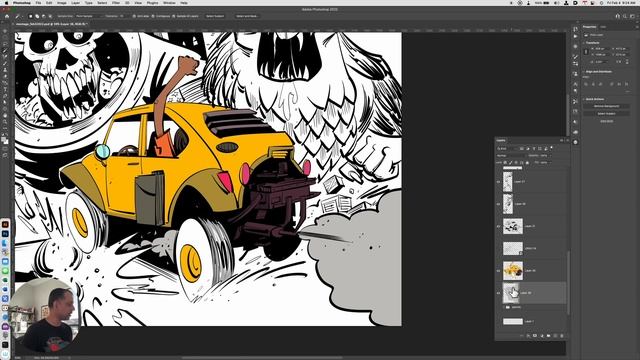The width and height of the screenshot is (640, 360).
Task: Open the File menu
Action: point(38,3)
